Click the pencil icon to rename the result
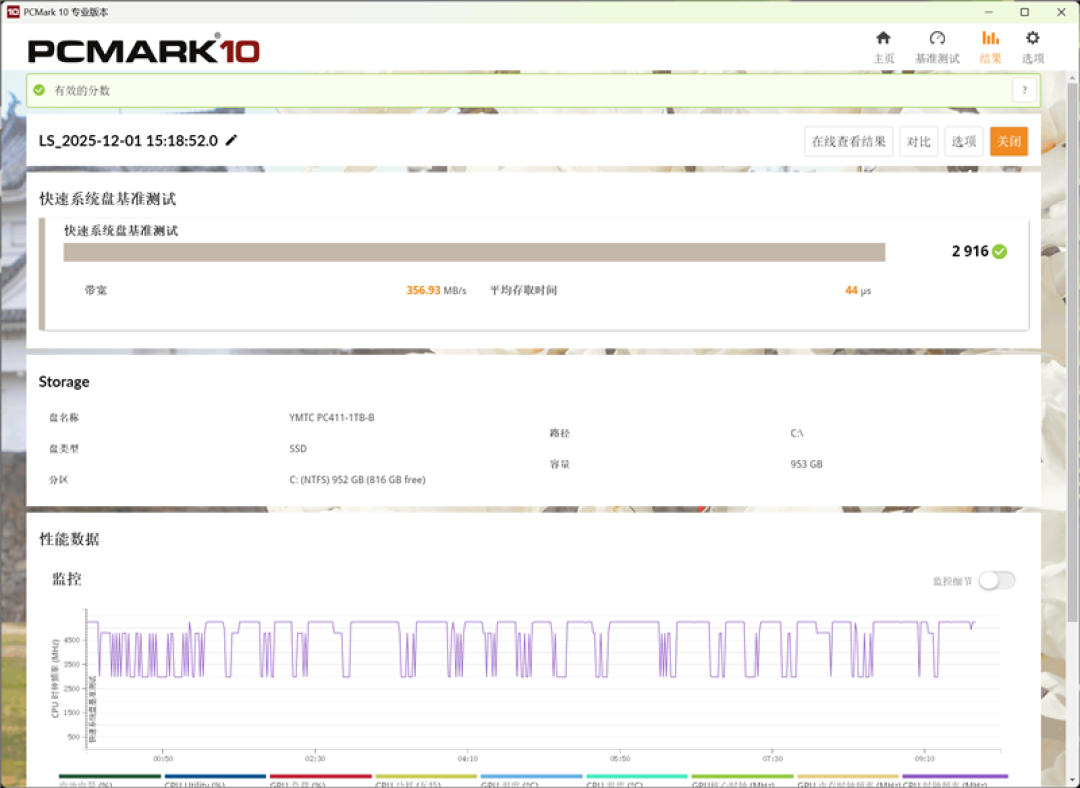 pos(231,141)
